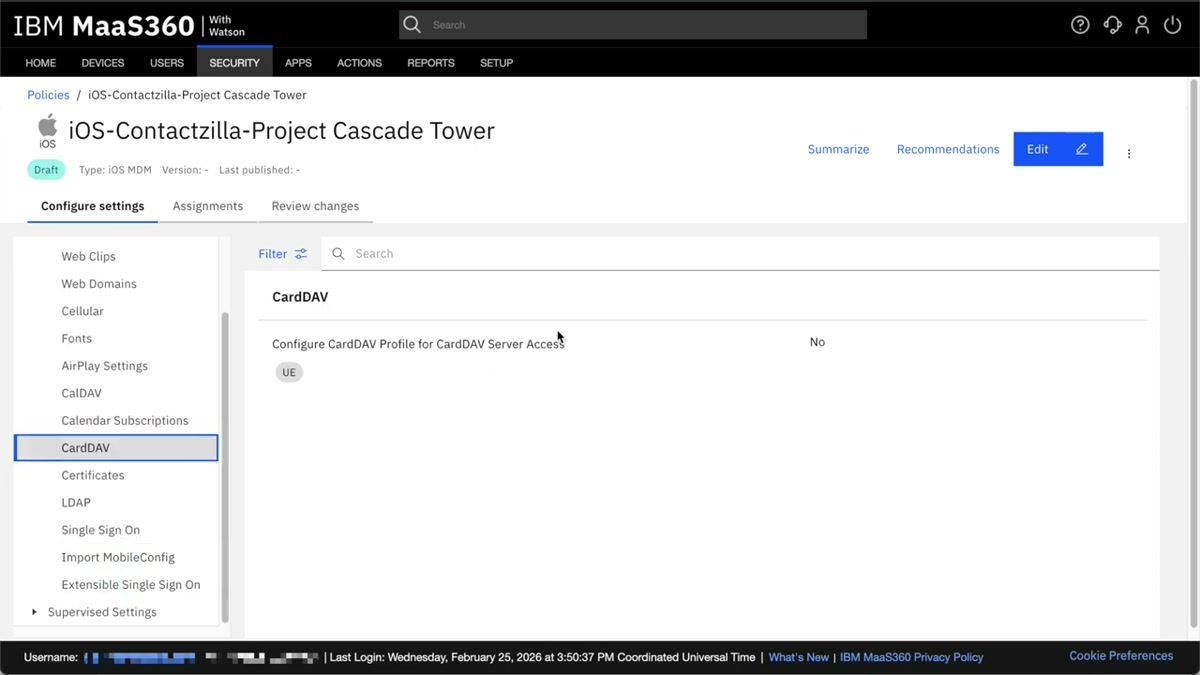Open the DEVICES menu

click(103, 63)
